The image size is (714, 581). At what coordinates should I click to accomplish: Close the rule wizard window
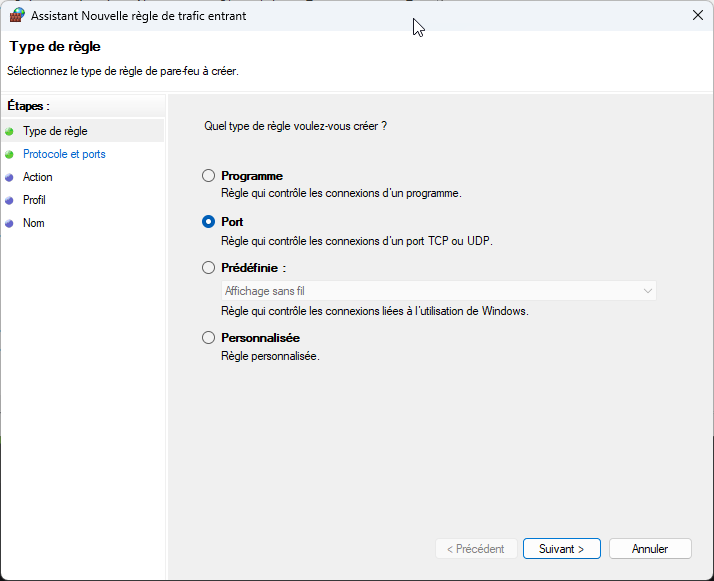696,16
